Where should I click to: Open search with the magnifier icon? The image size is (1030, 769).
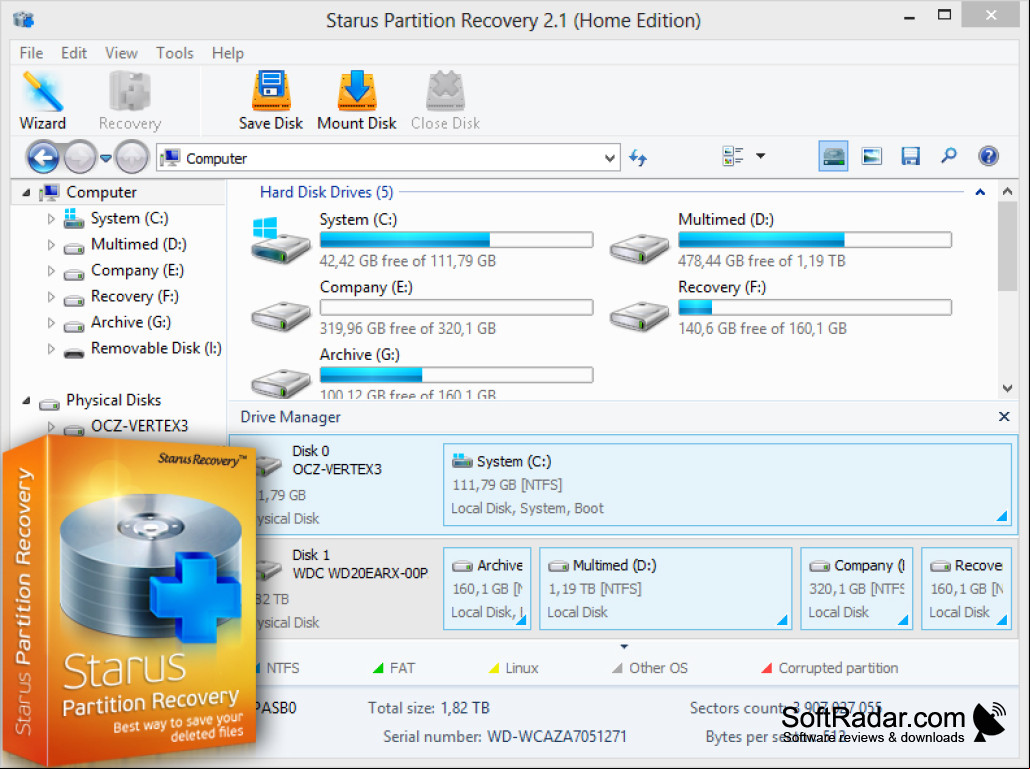pyautogui.click(x=949, y=156)
